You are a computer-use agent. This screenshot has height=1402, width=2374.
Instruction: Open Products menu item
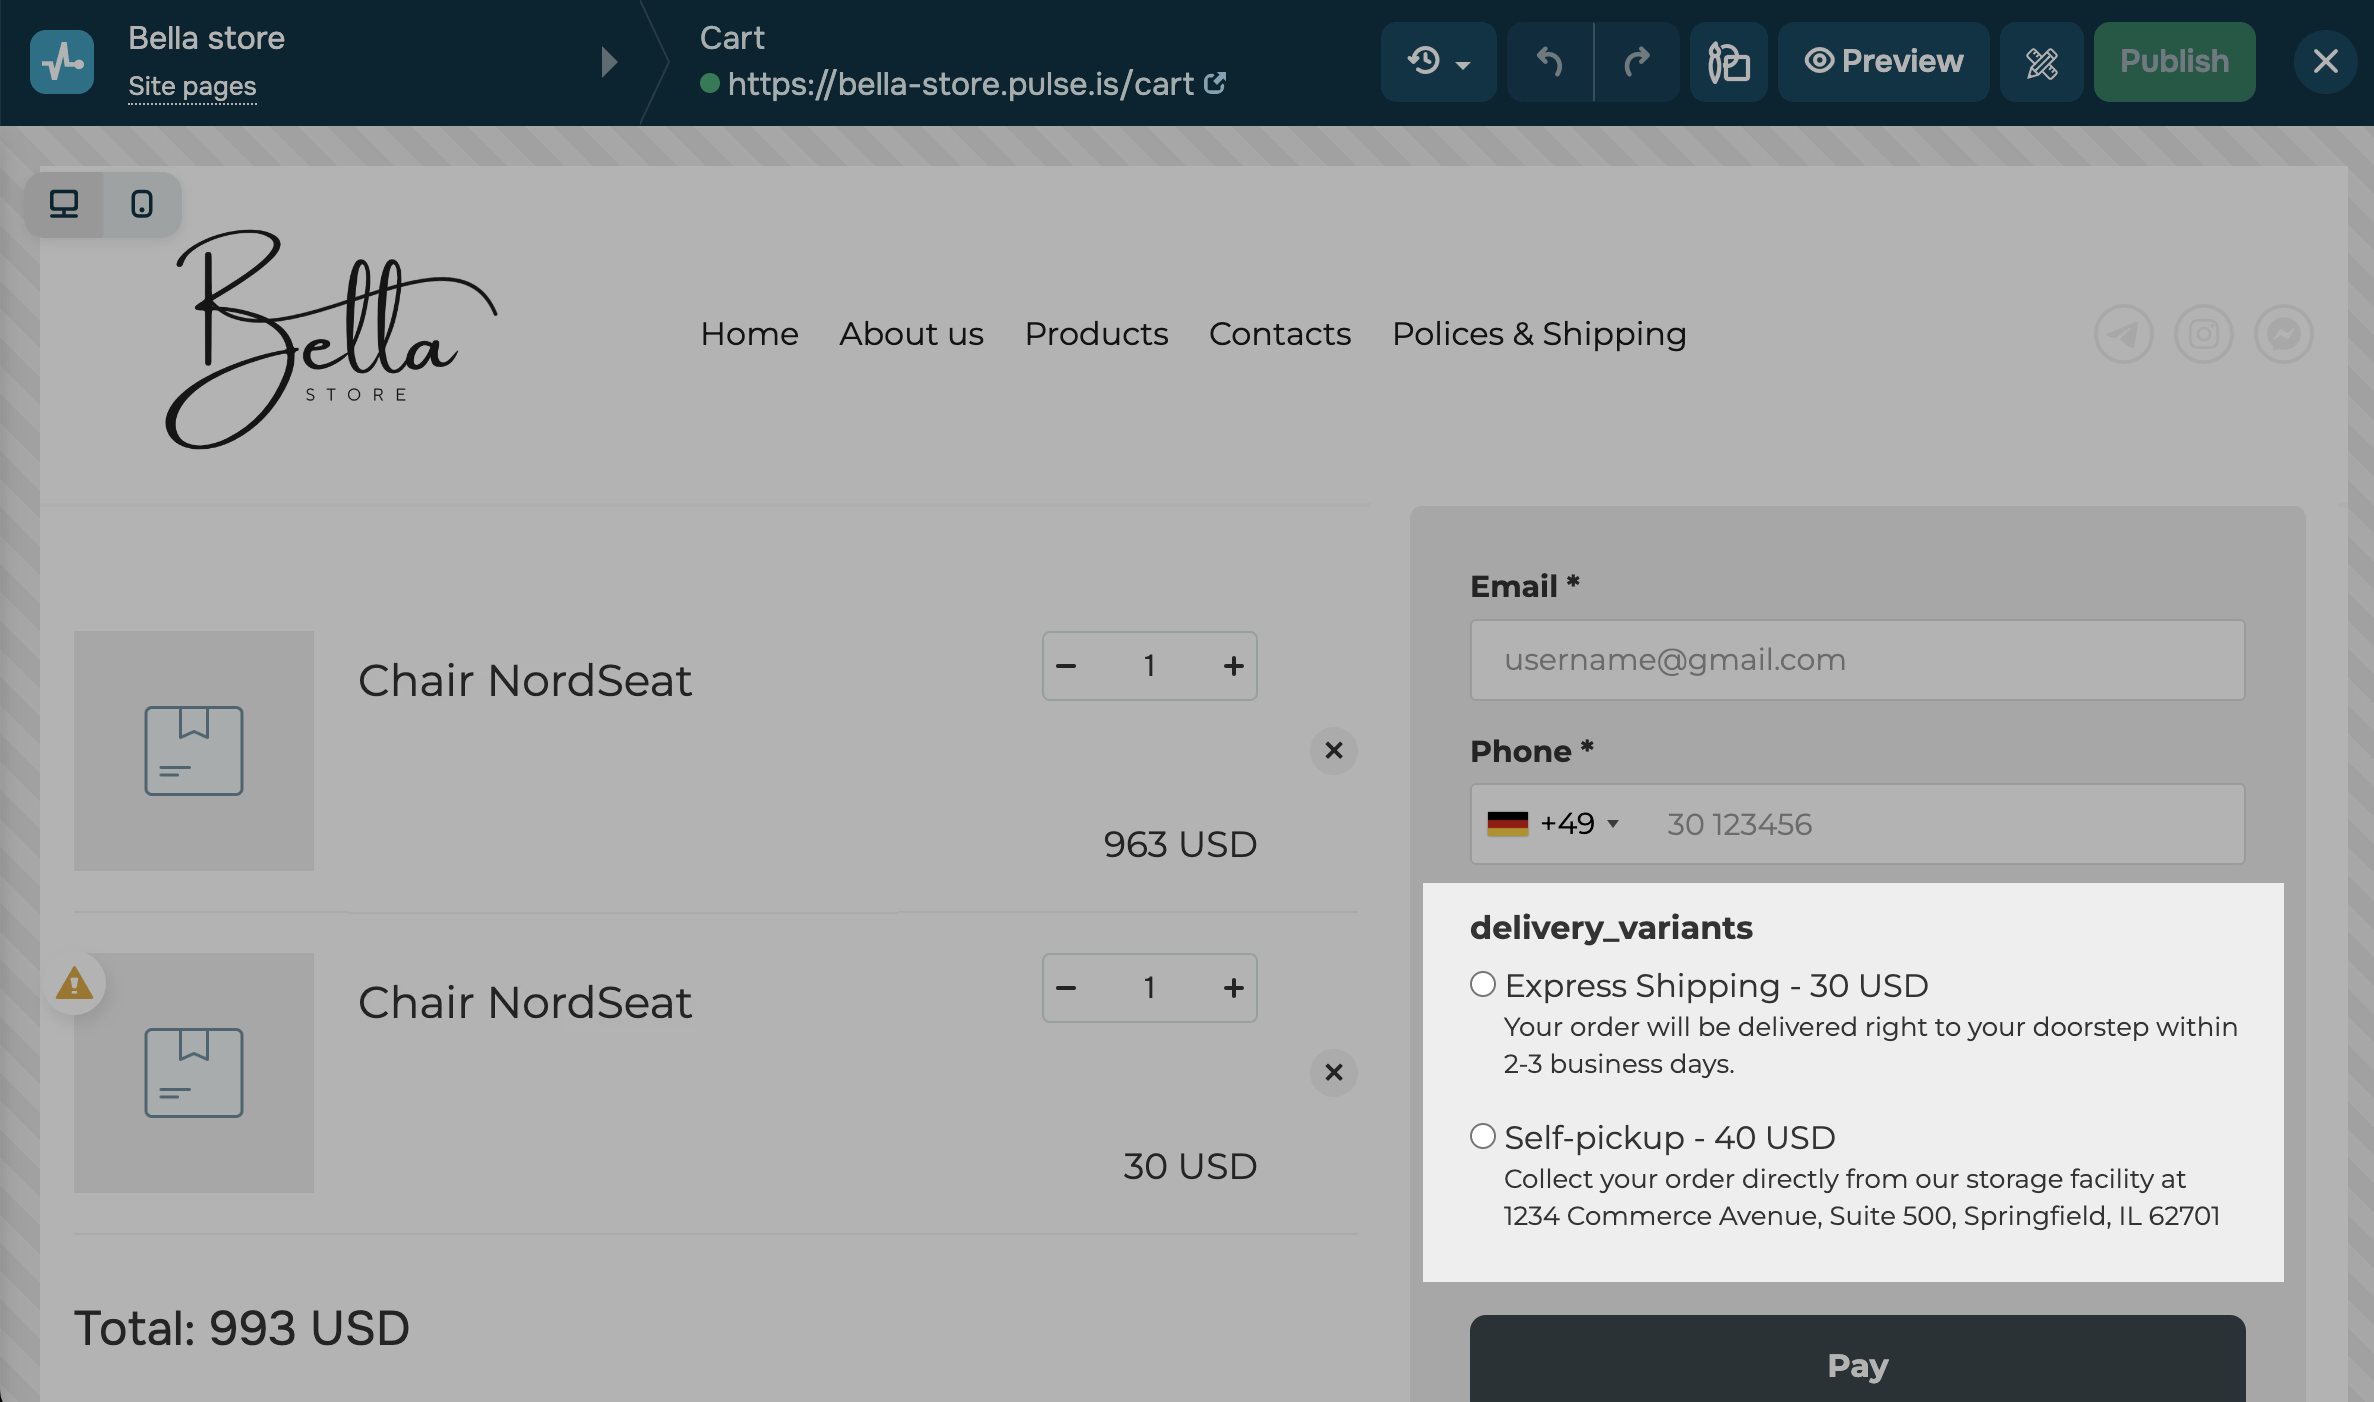[x=1096, y=334]
